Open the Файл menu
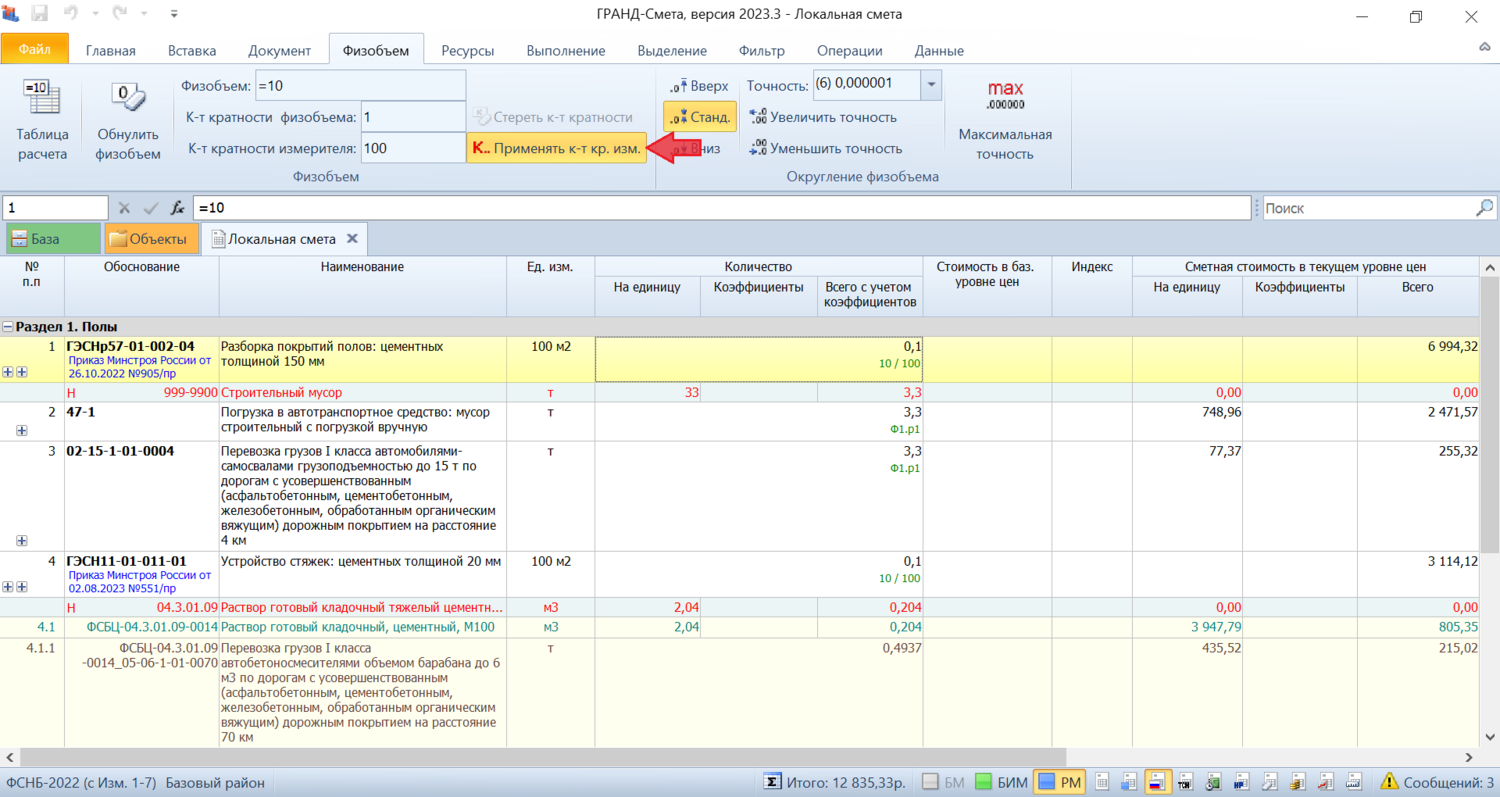1500x797 pixels. point(35,49)
